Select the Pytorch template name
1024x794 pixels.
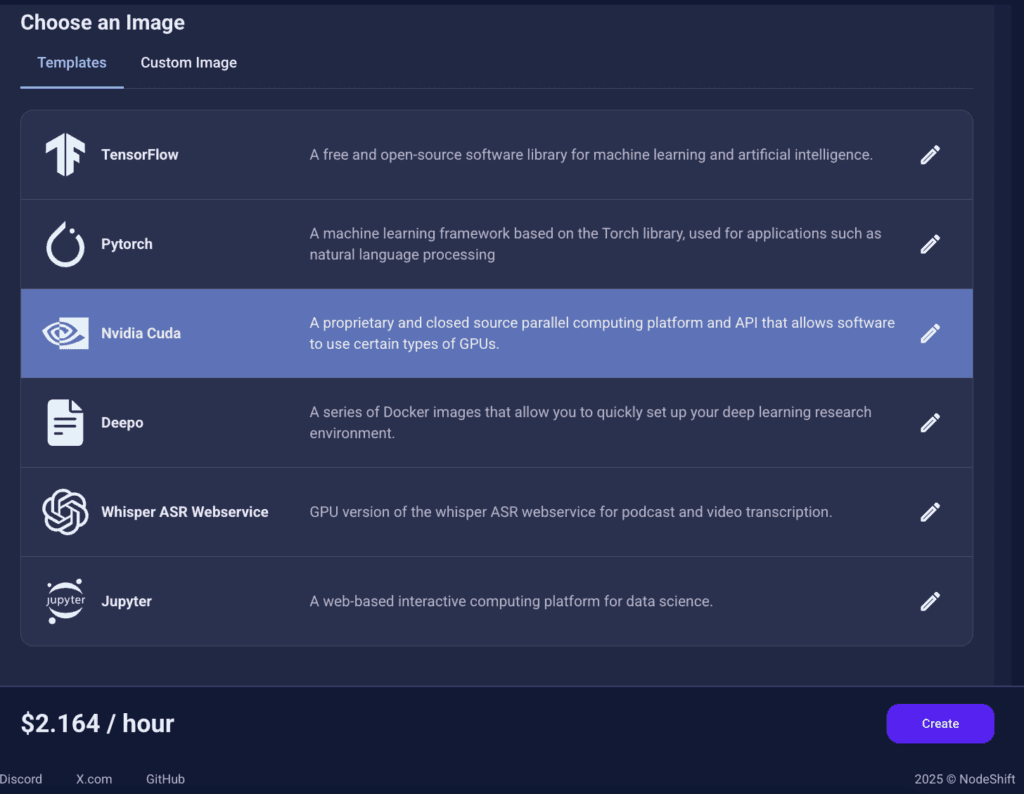[x=127, y=244]
